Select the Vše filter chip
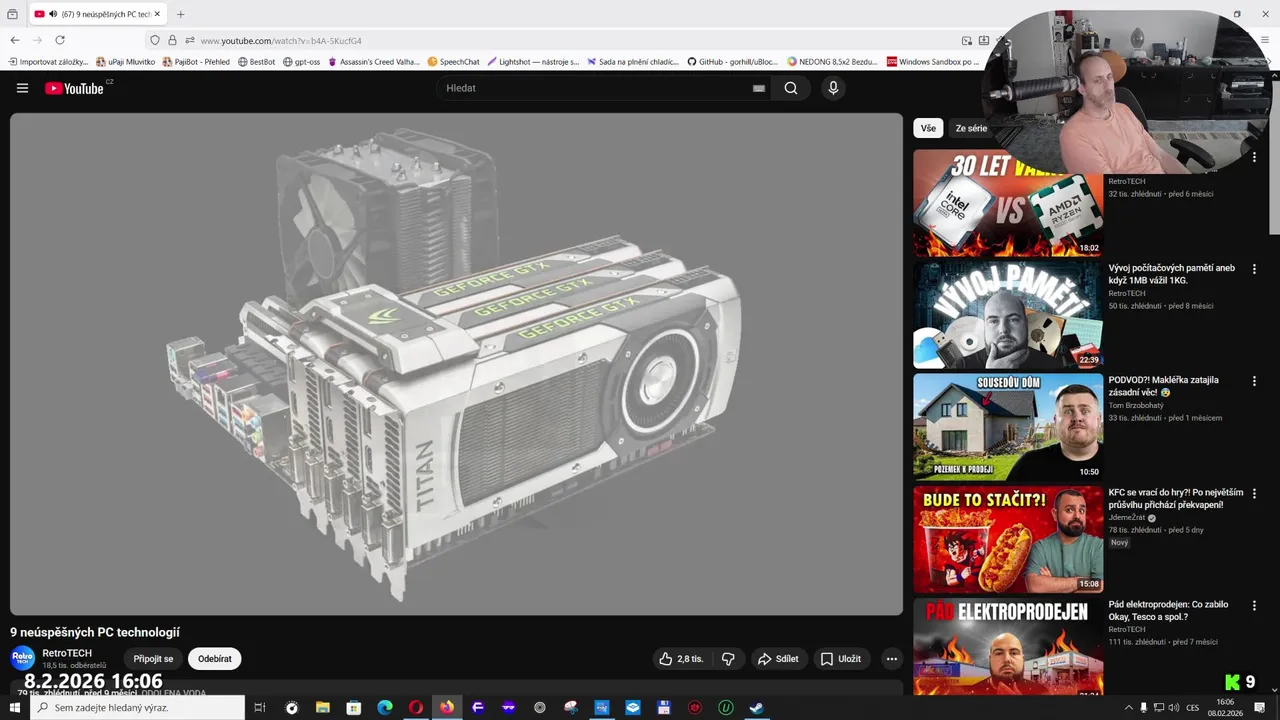 pos(928,128)
